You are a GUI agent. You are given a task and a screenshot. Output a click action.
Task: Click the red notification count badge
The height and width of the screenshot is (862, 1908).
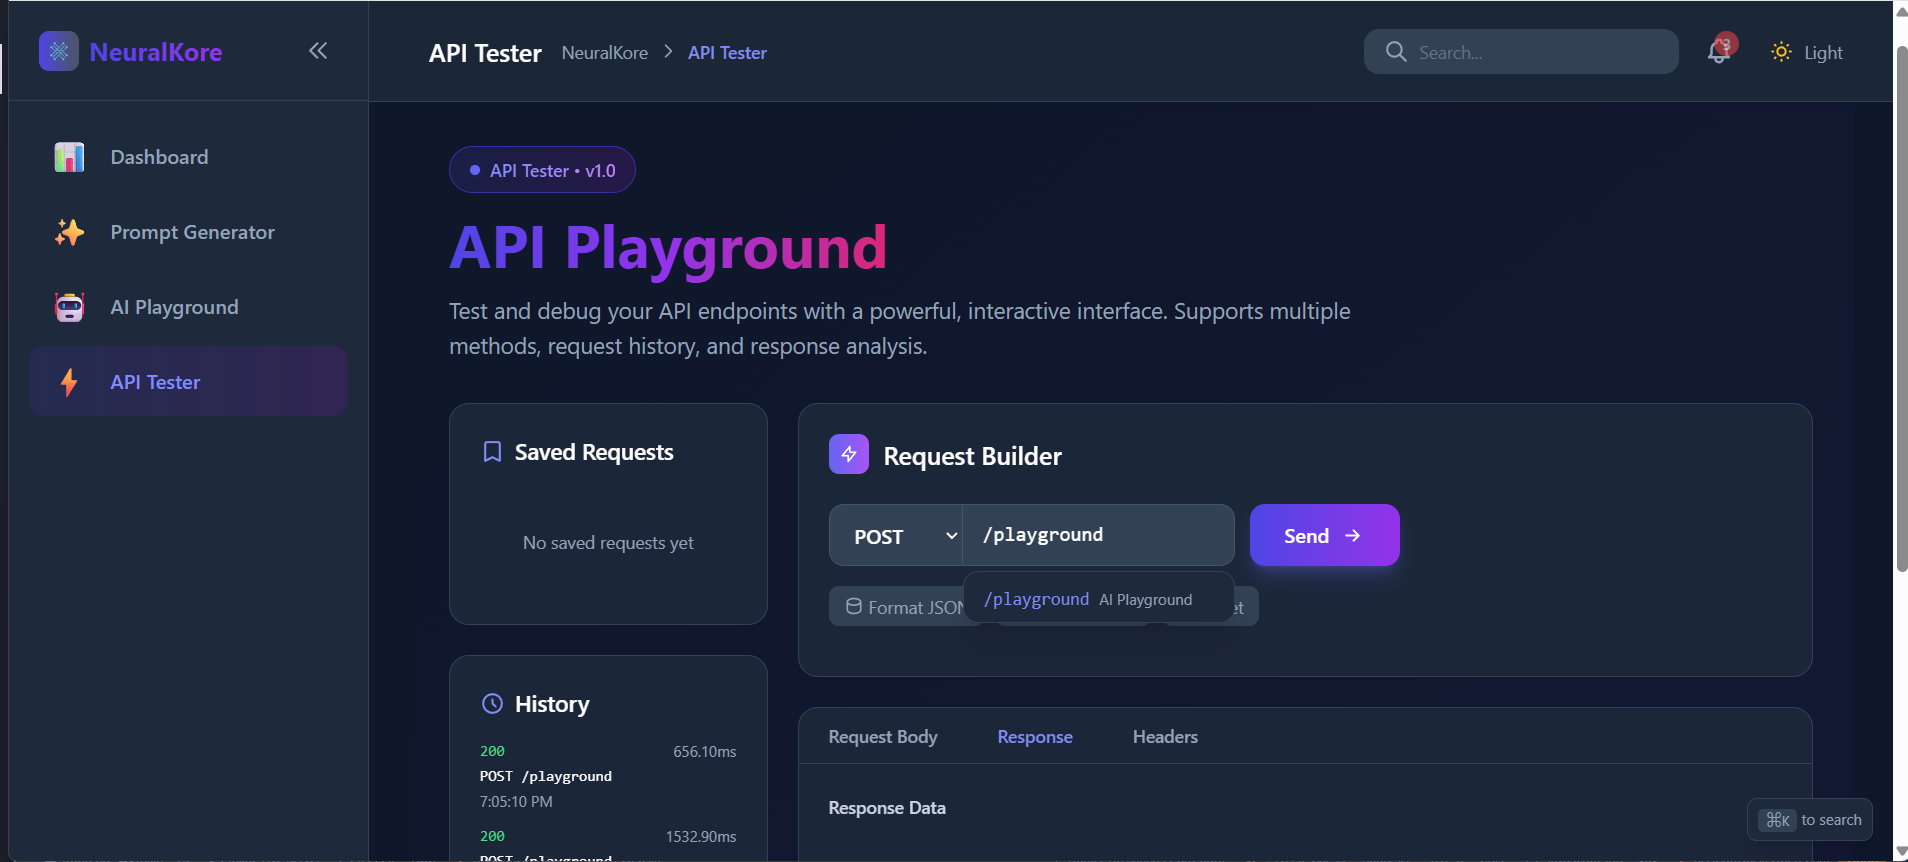coord(1726,44)
